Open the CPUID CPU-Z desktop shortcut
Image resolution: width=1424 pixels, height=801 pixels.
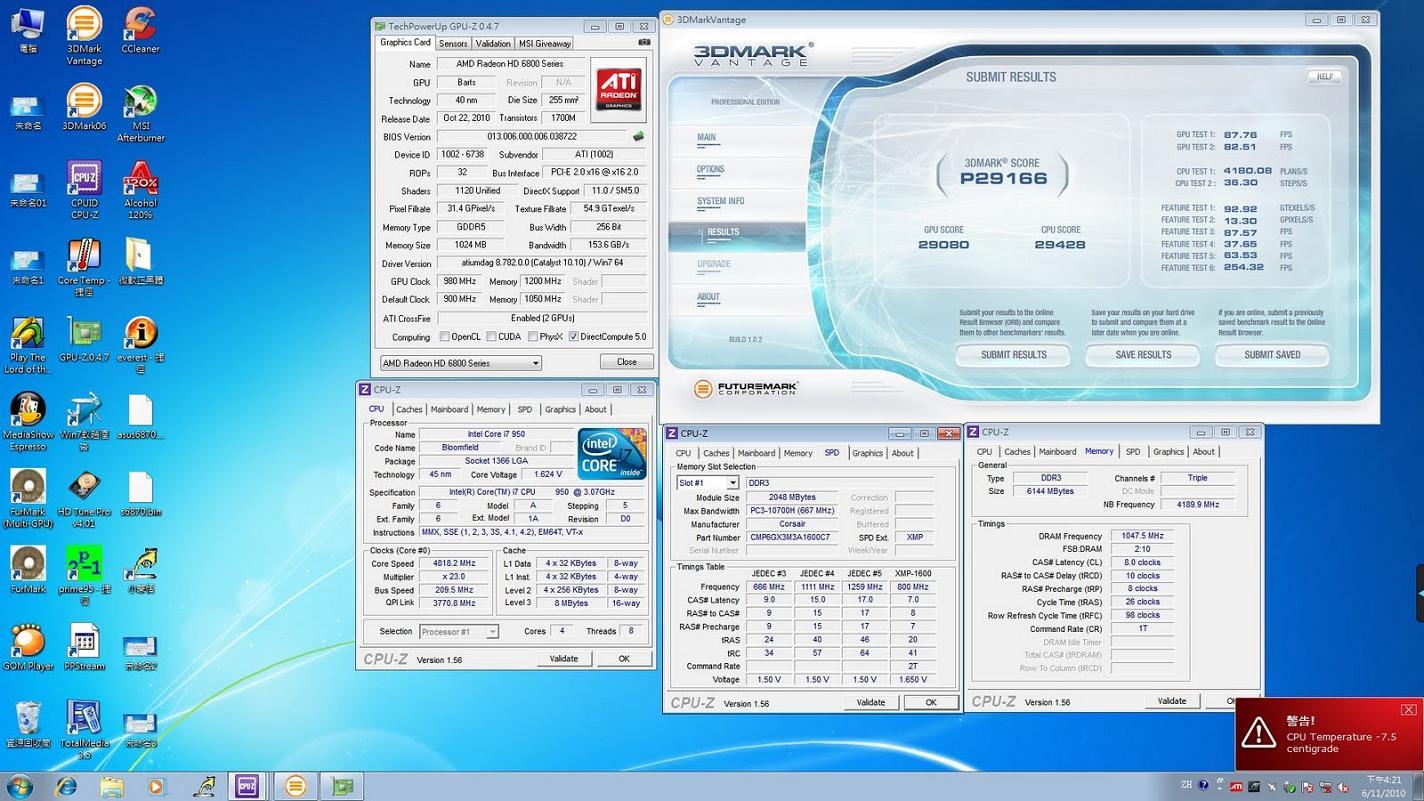84,190
